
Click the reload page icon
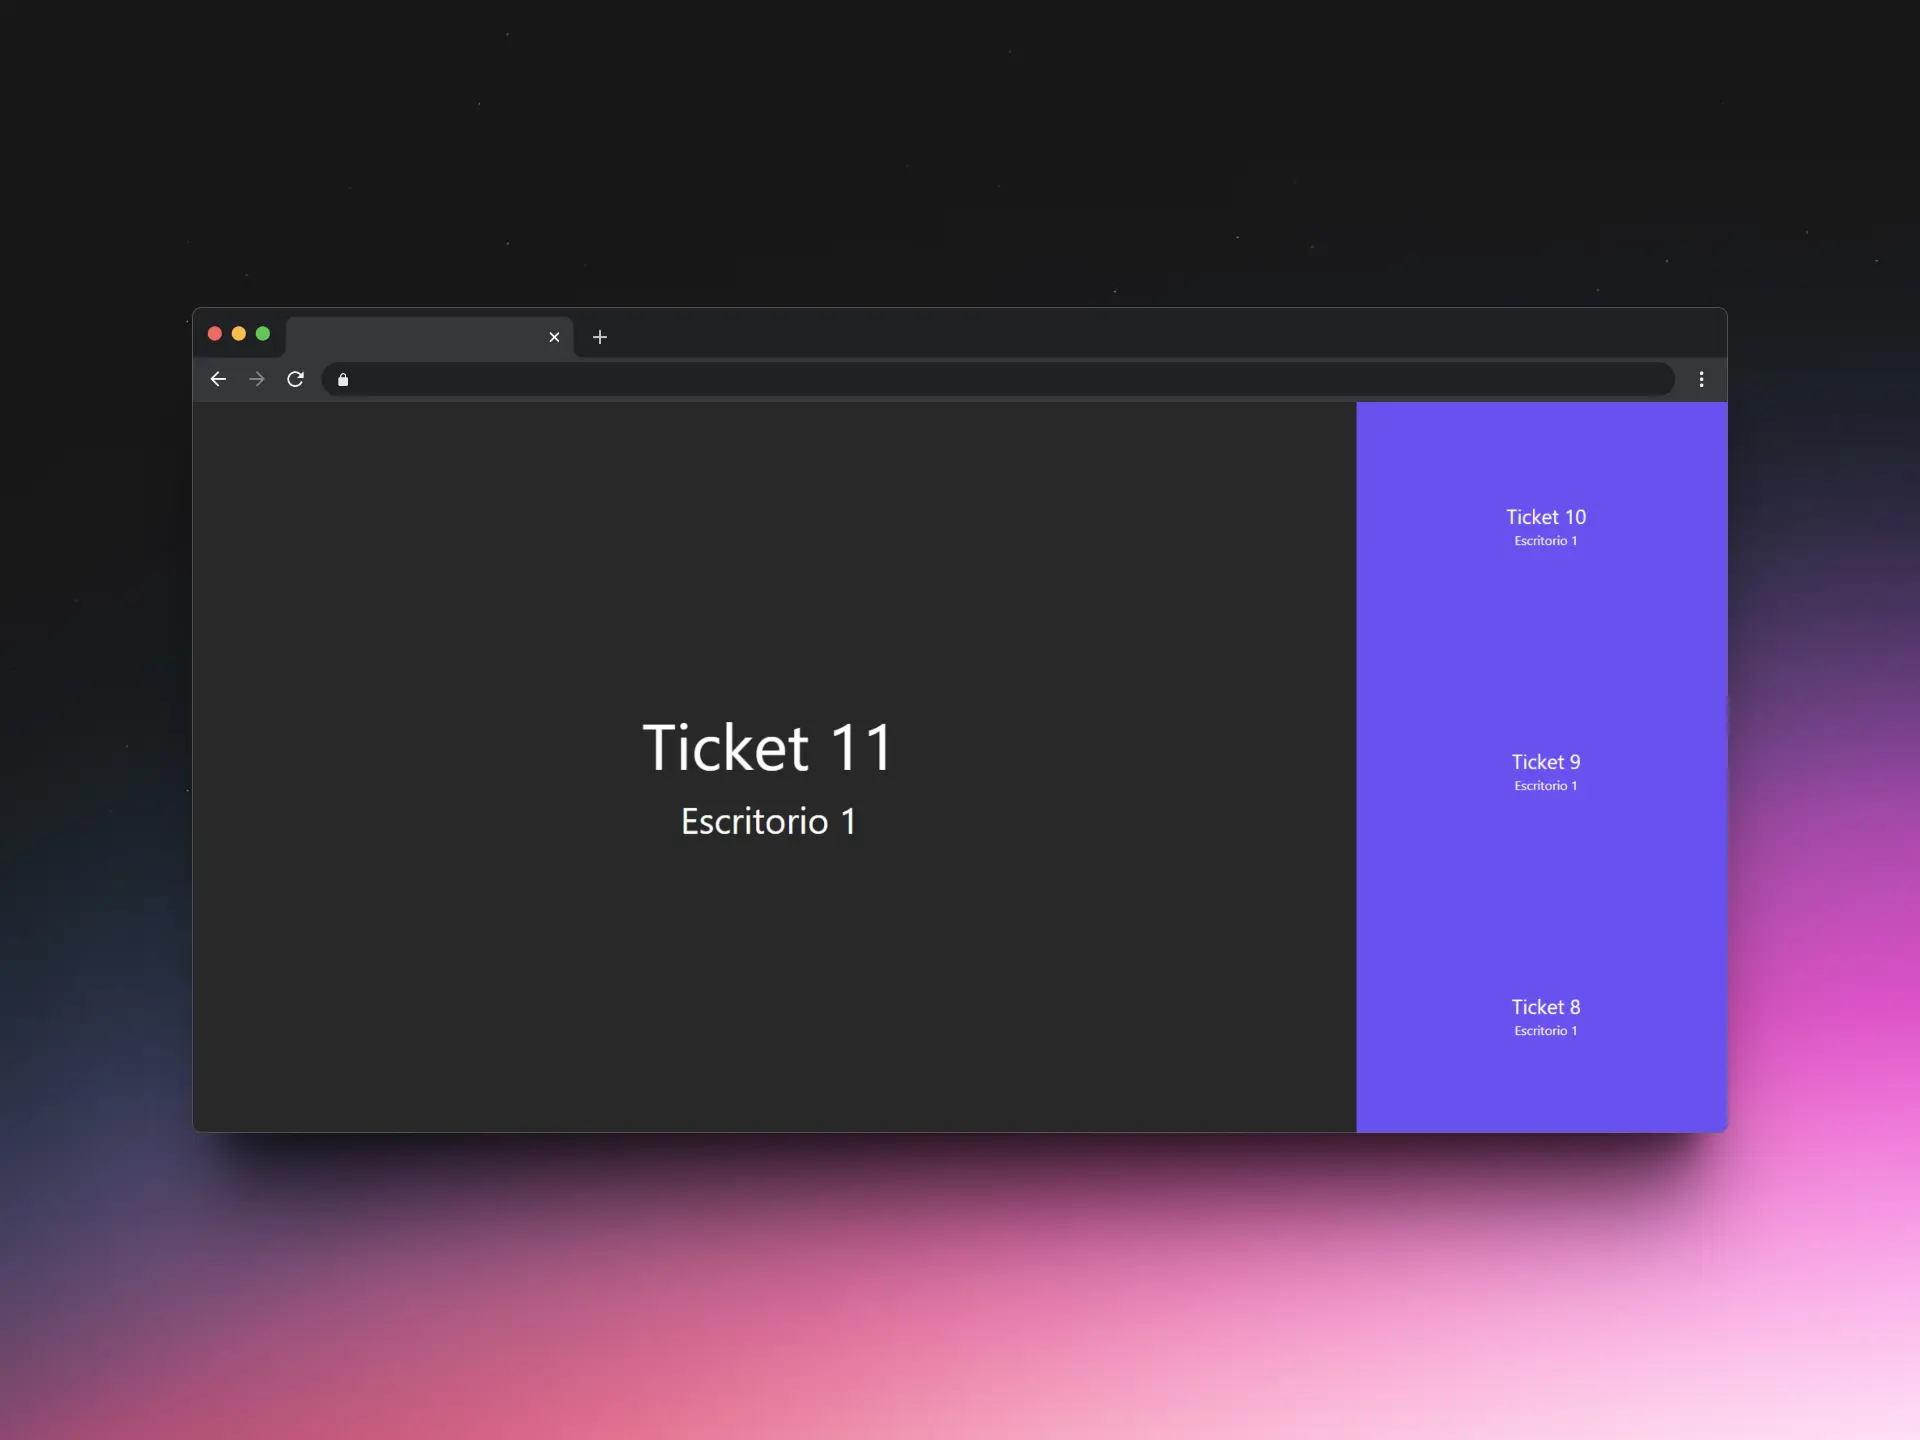pyautogui.click(x=296, y=379)
